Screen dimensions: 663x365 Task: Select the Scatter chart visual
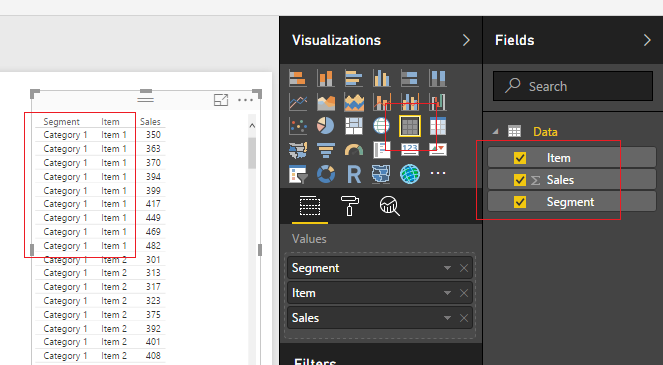pyautogui.click(x=298, y=126)
